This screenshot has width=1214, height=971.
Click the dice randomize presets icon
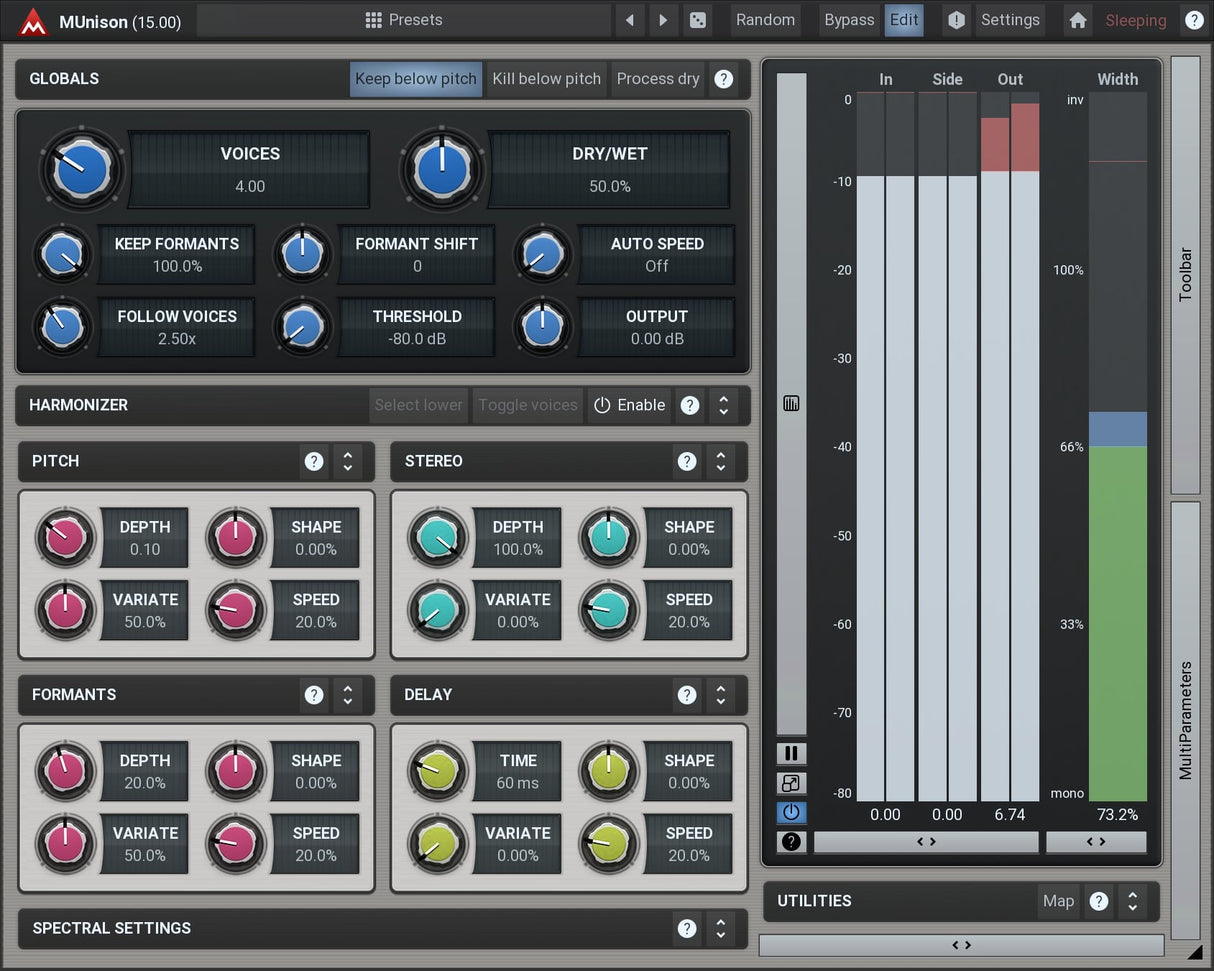(x=697, y=20)
